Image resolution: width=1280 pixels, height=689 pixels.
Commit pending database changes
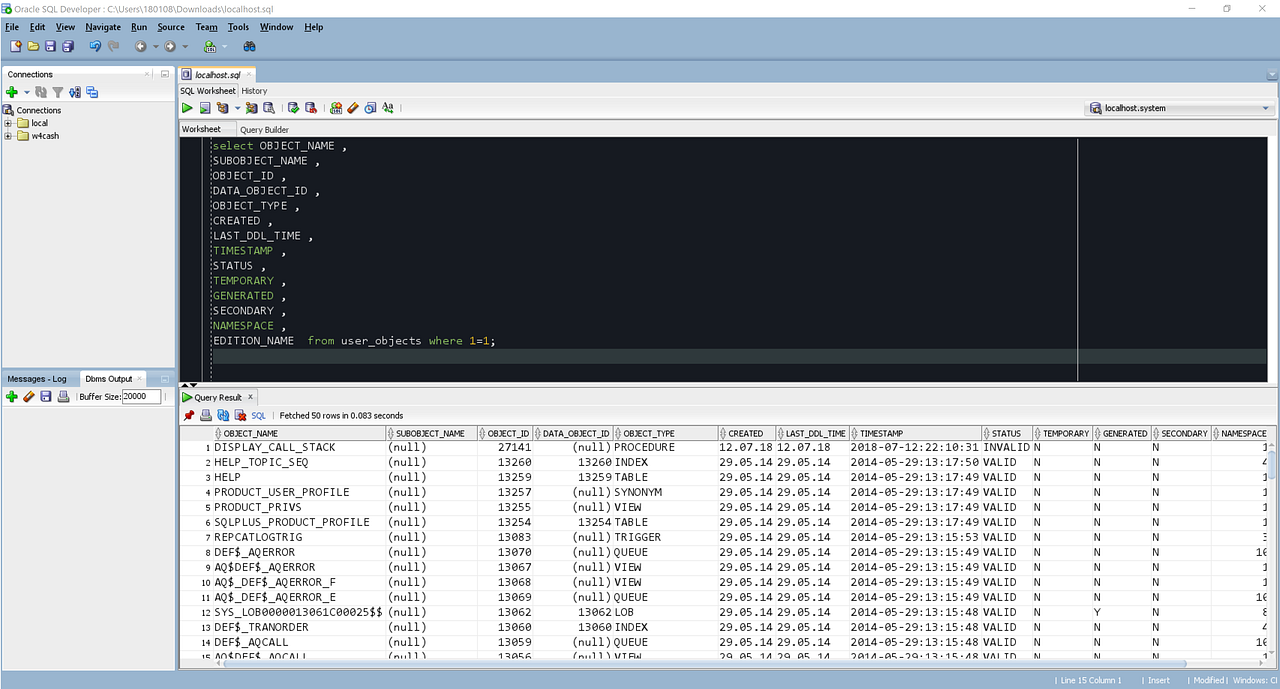(293, 108)
